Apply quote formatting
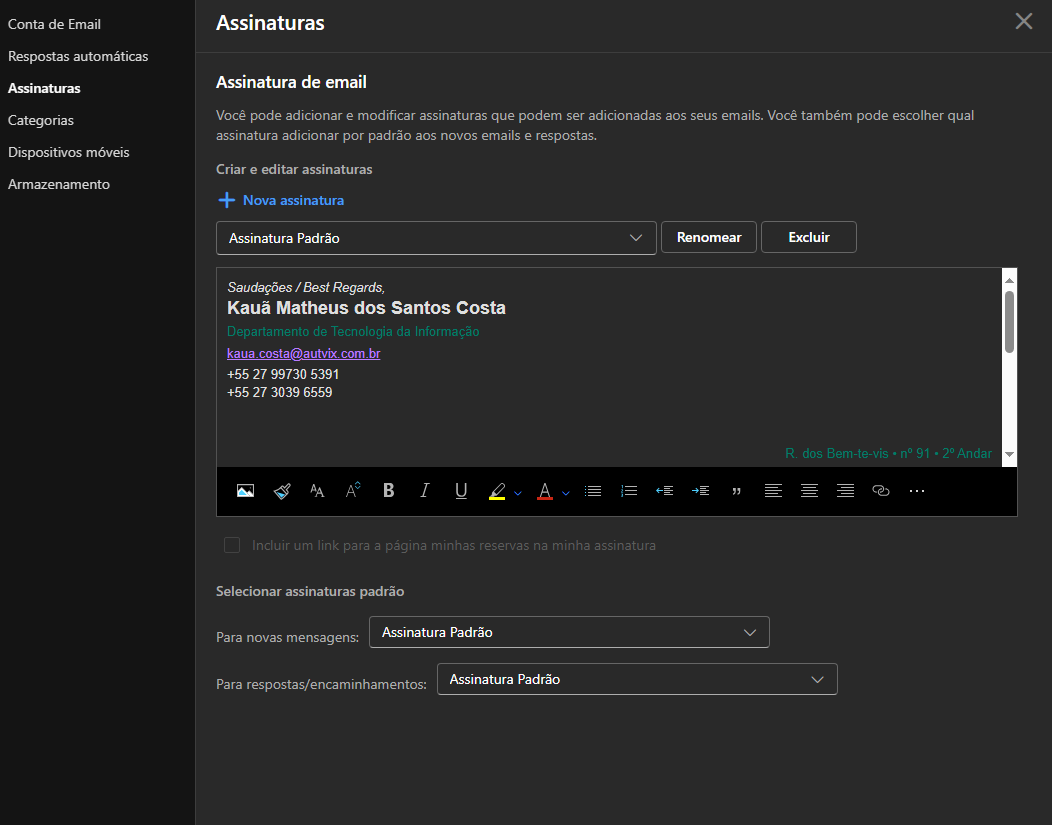1052x825 pixels. [x=737, y=492]
